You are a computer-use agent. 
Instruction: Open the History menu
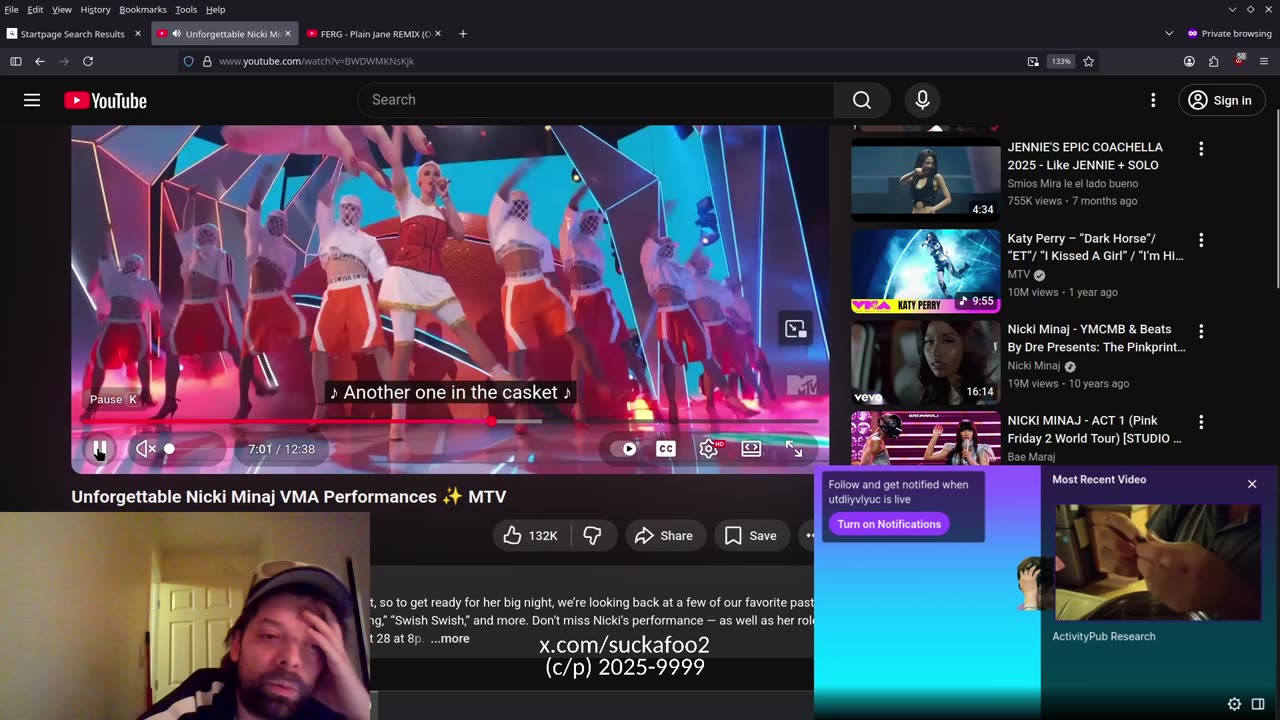[95, 9]
